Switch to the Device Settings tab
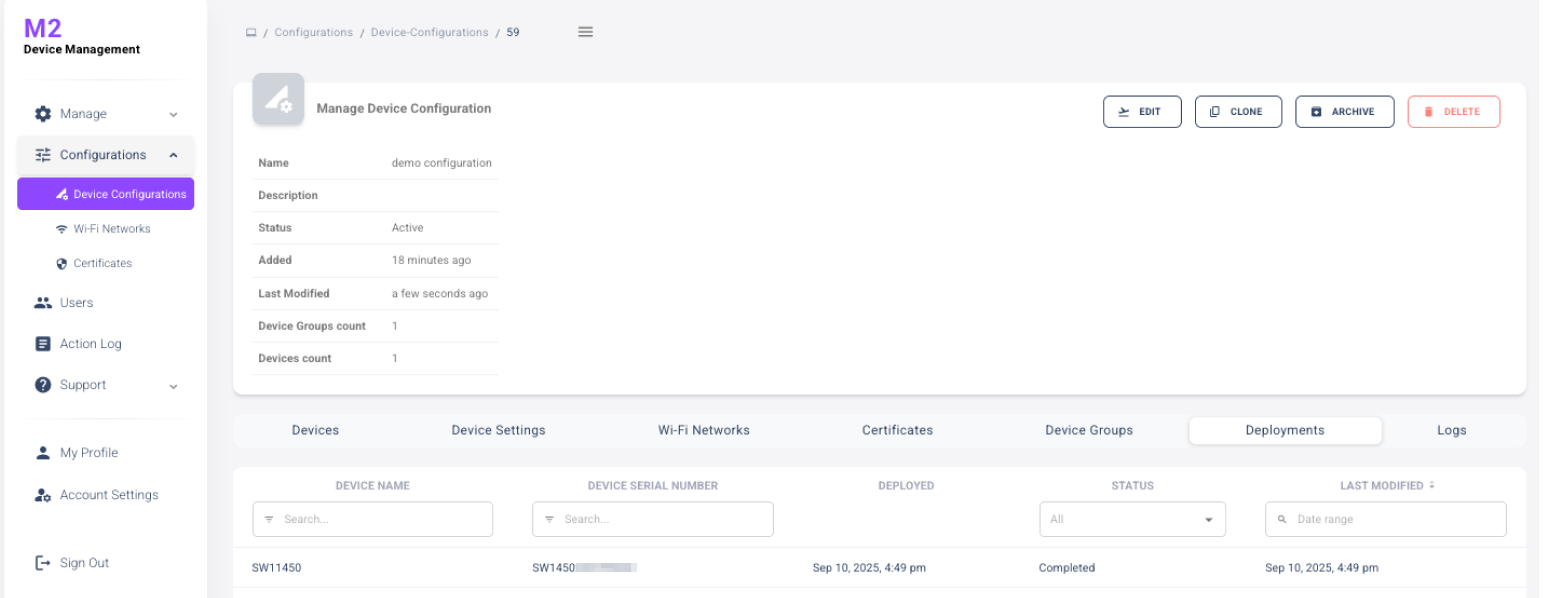Viewport: 1544px width, 598px height. pyautogui.click(x=498, y=430)
